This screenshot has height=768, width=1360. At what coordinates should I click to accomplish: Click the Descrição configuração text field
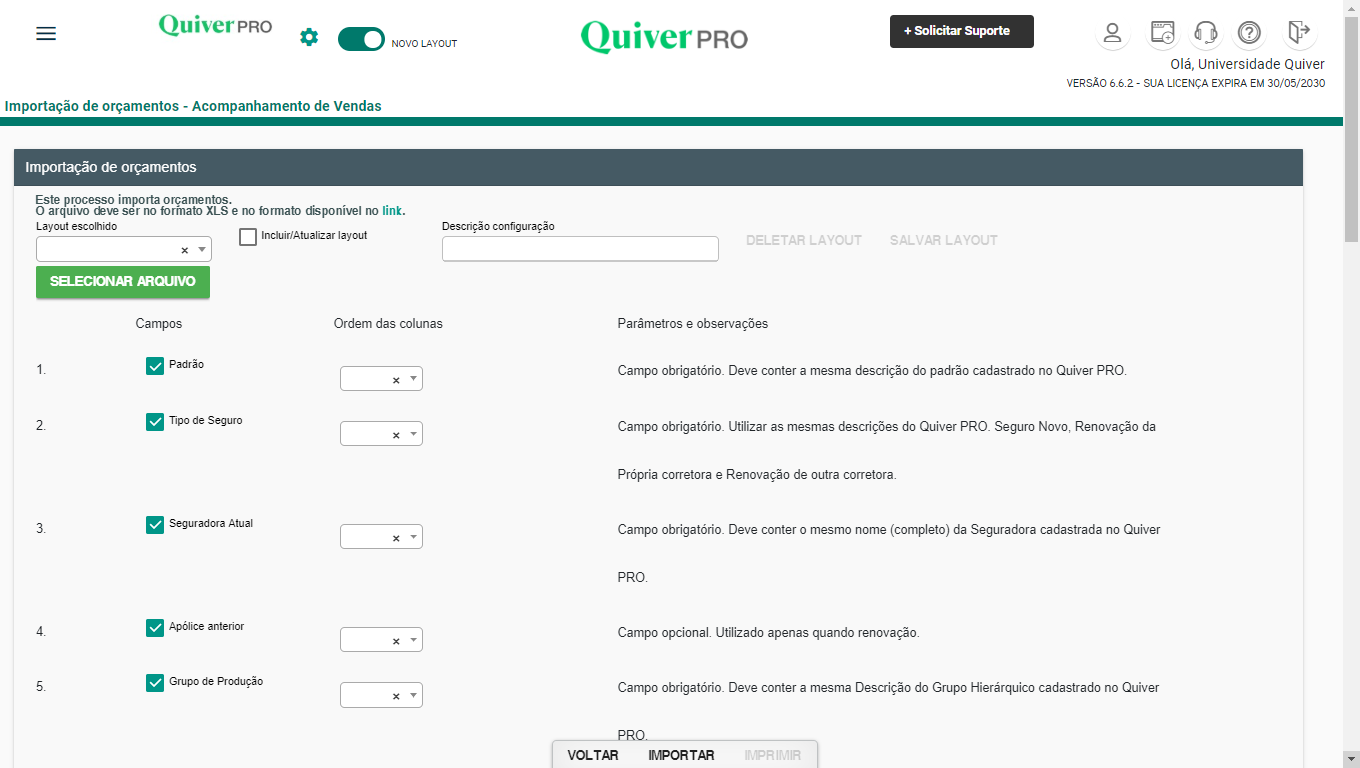tap(580, 249)
